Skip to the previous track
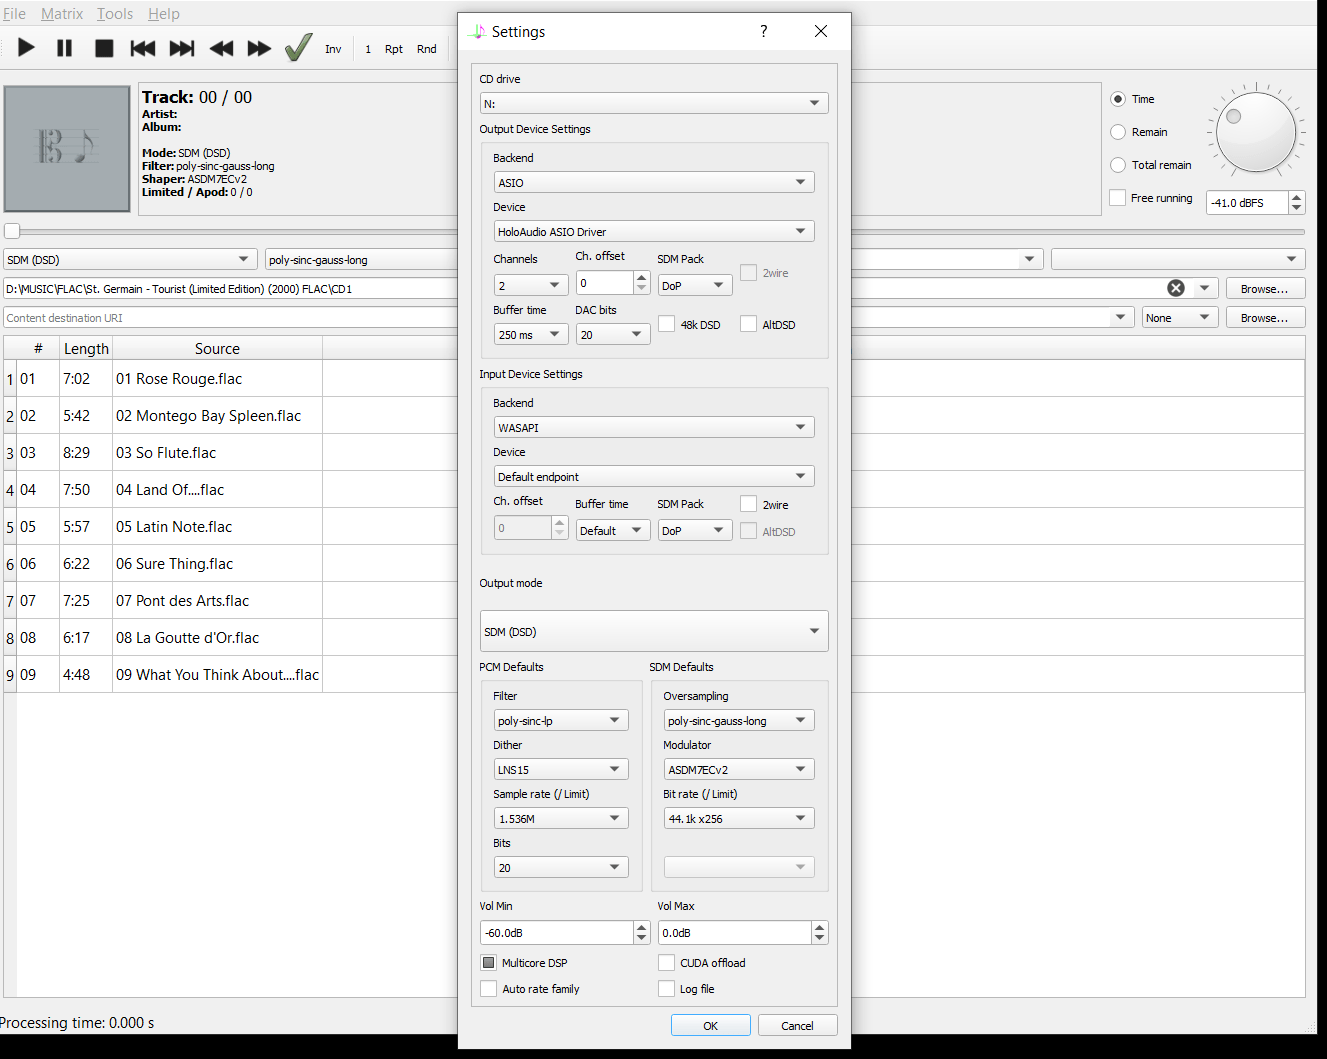This screenshot has height=1059, width=1327. pos(143,48)
